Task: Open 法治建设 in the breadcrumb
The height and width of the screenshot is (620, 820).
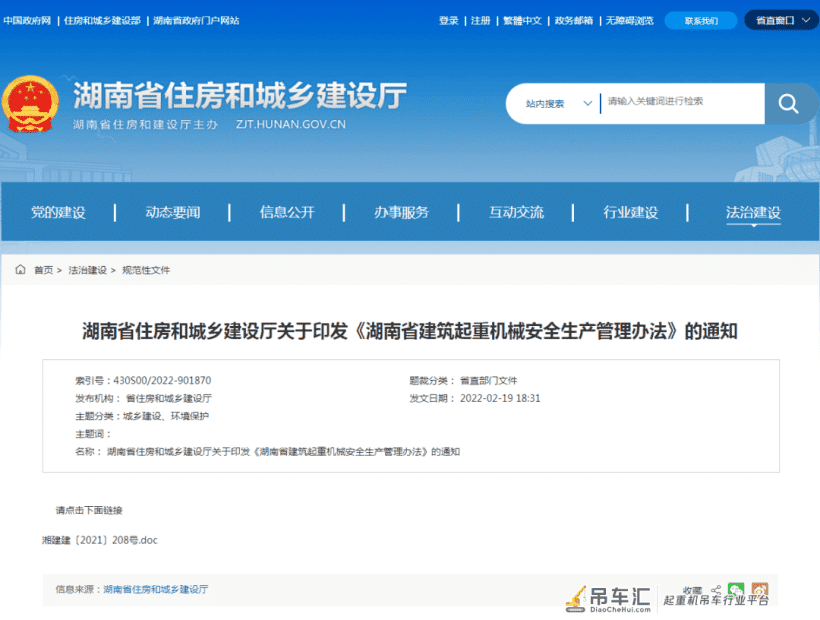Action: [87, 270]
